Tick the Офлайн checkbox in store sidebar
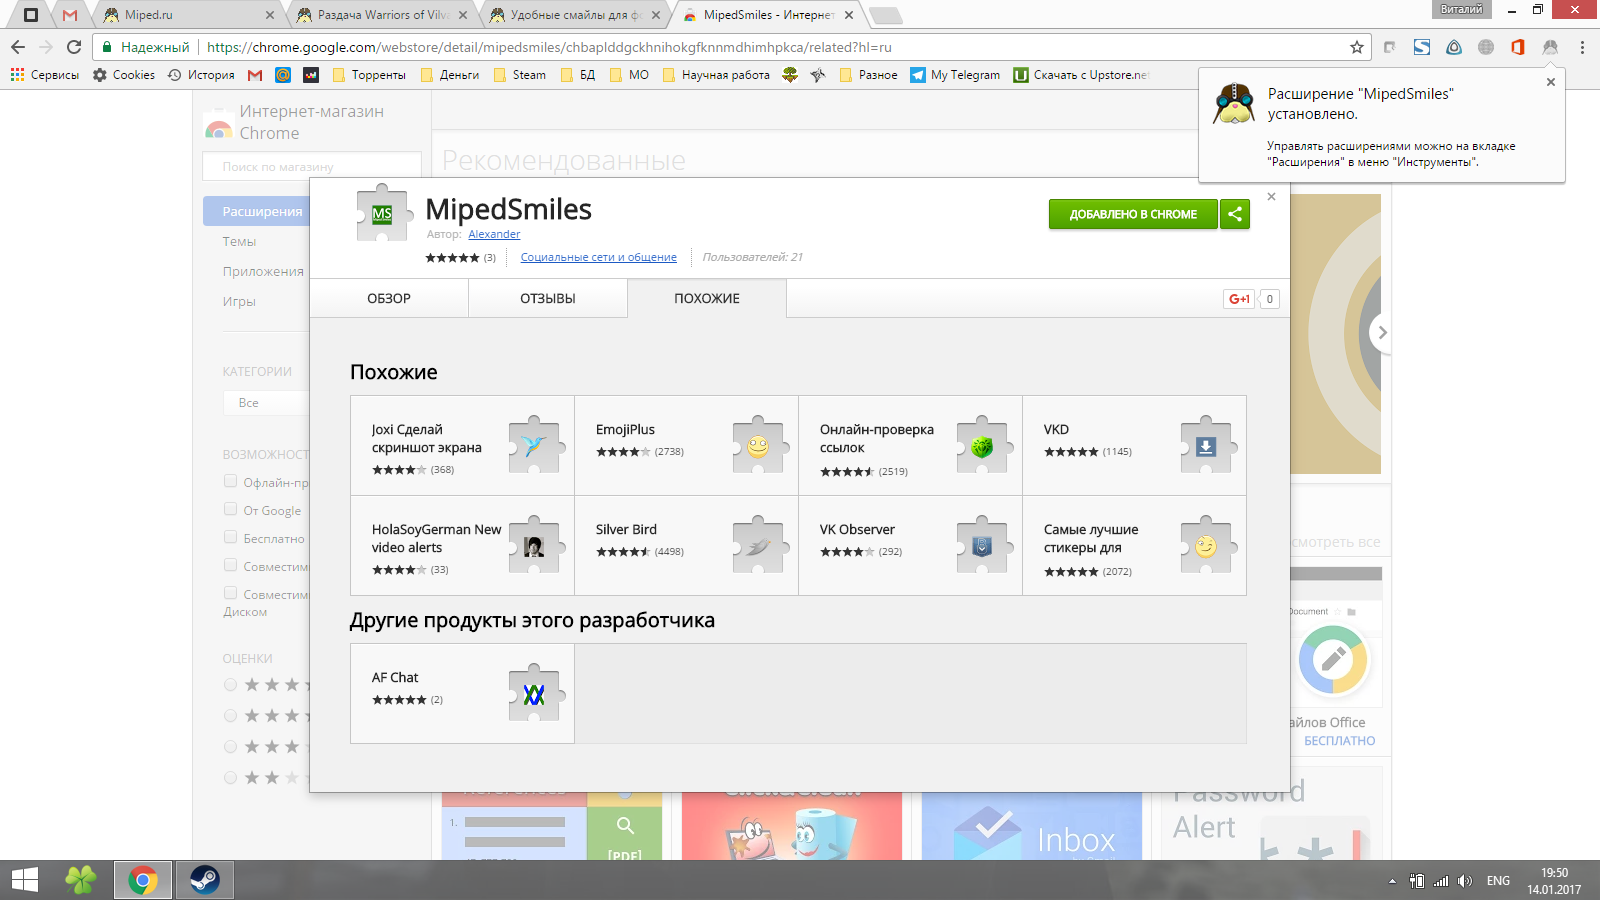 [231, 481]
